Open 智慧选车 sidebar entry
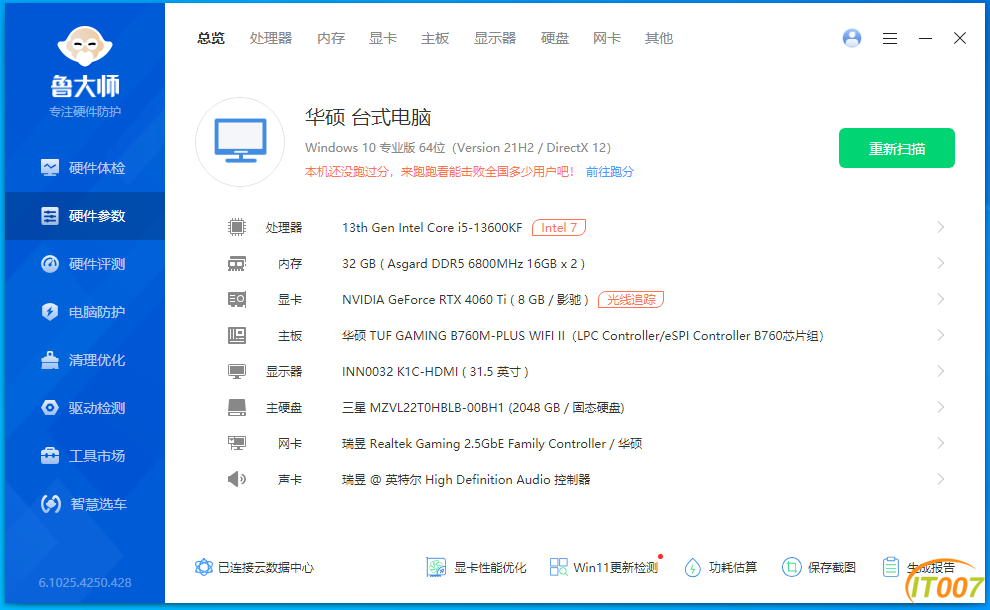 [x=85, y=504]
